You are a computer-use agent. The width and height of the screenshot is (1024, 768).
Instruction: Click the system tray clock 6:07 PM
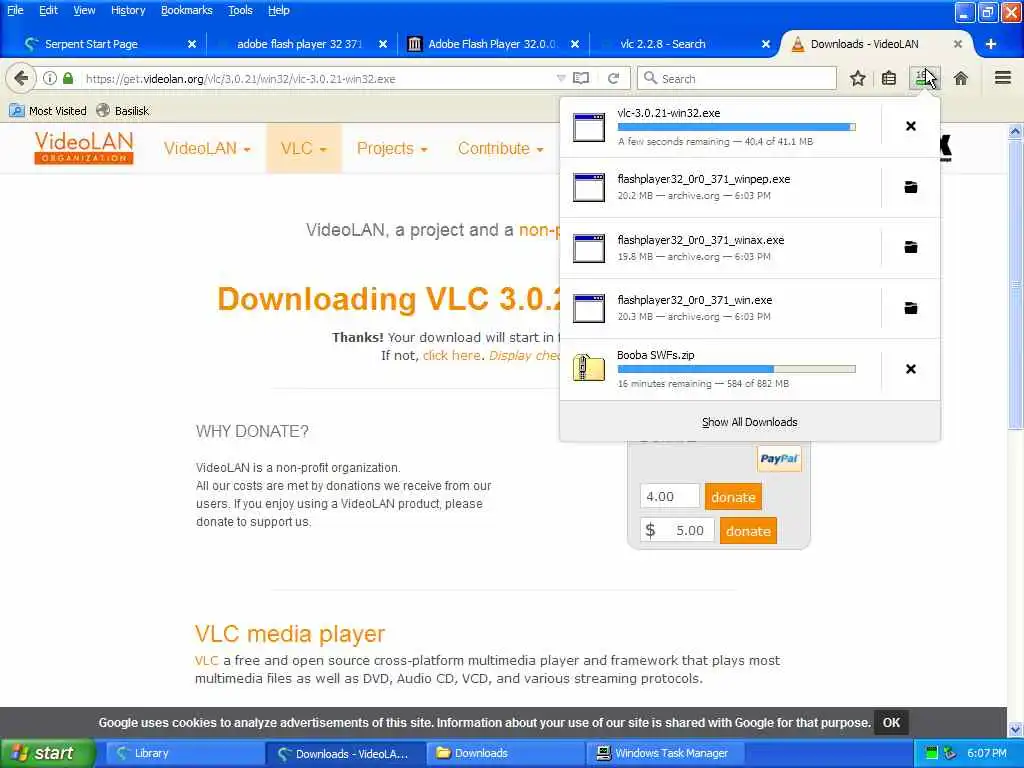987,753
